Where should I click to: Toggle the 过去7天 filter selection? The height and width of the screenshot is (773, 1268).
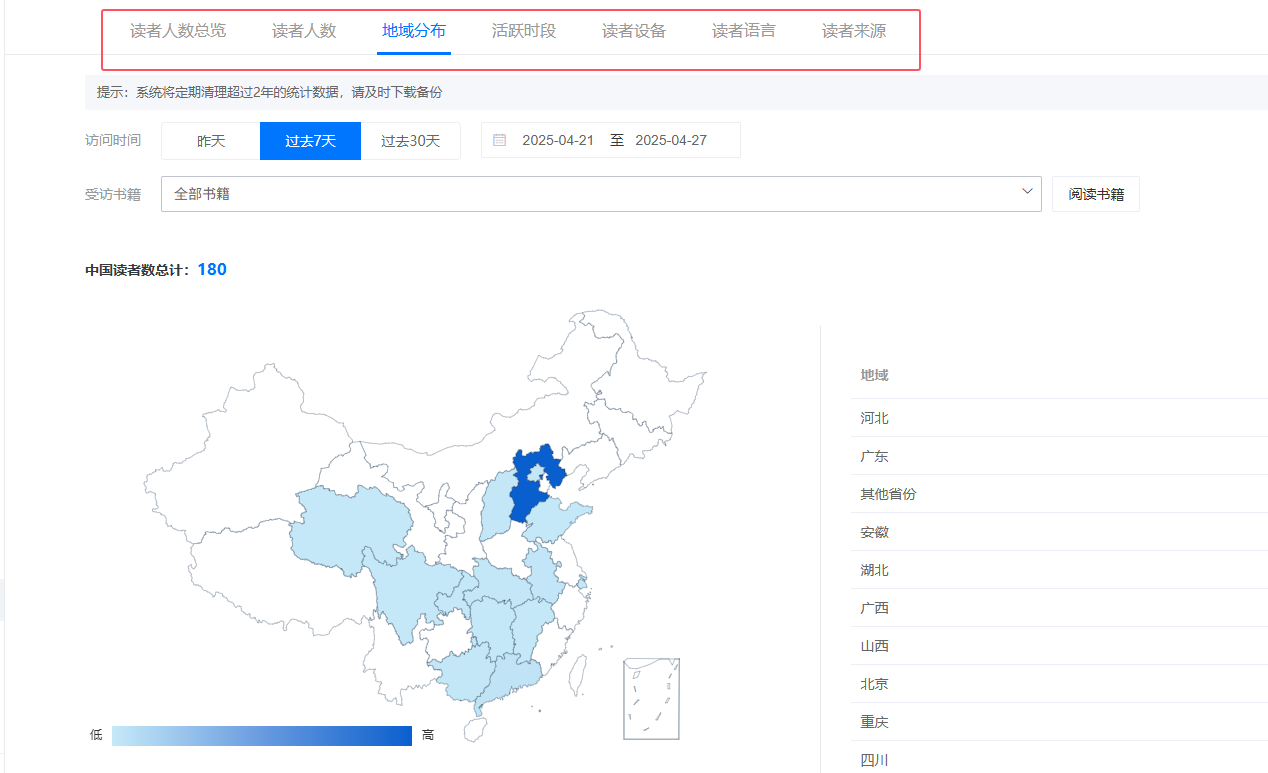pyautogui.click(x=310, y=140)
